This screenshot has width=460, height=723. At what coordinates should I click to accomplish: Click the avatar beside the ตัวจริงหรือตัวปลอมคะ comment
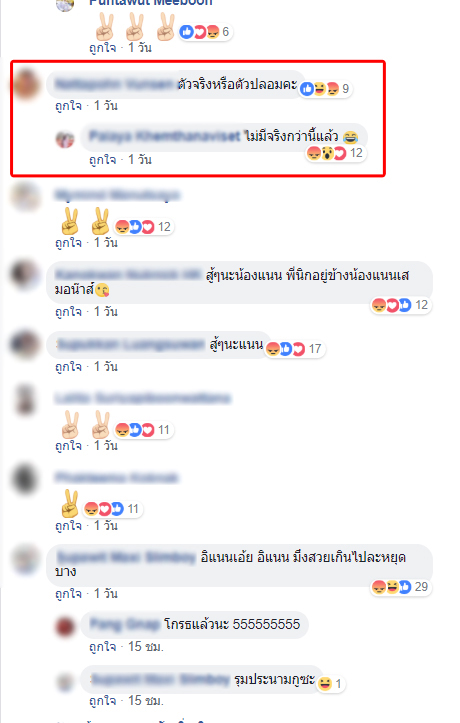pos(26,84)
